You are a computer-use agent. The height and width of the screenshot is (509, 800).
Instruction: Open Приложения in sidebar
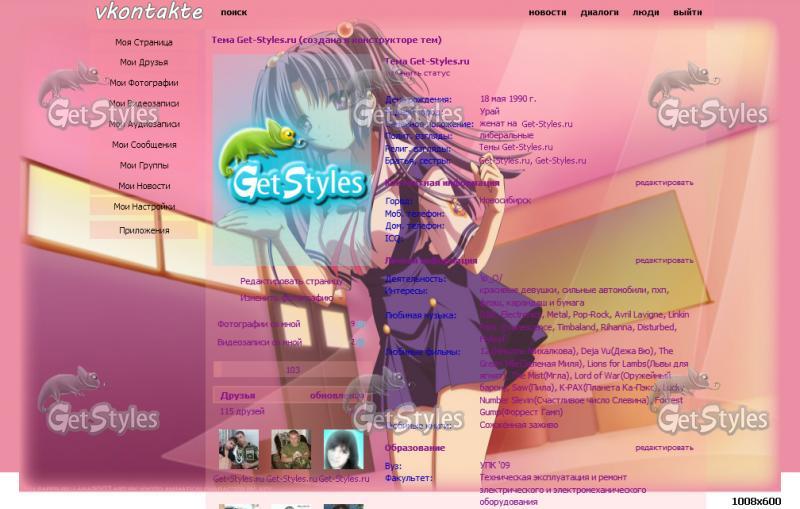pyautogui.click(x=144, y=230)
